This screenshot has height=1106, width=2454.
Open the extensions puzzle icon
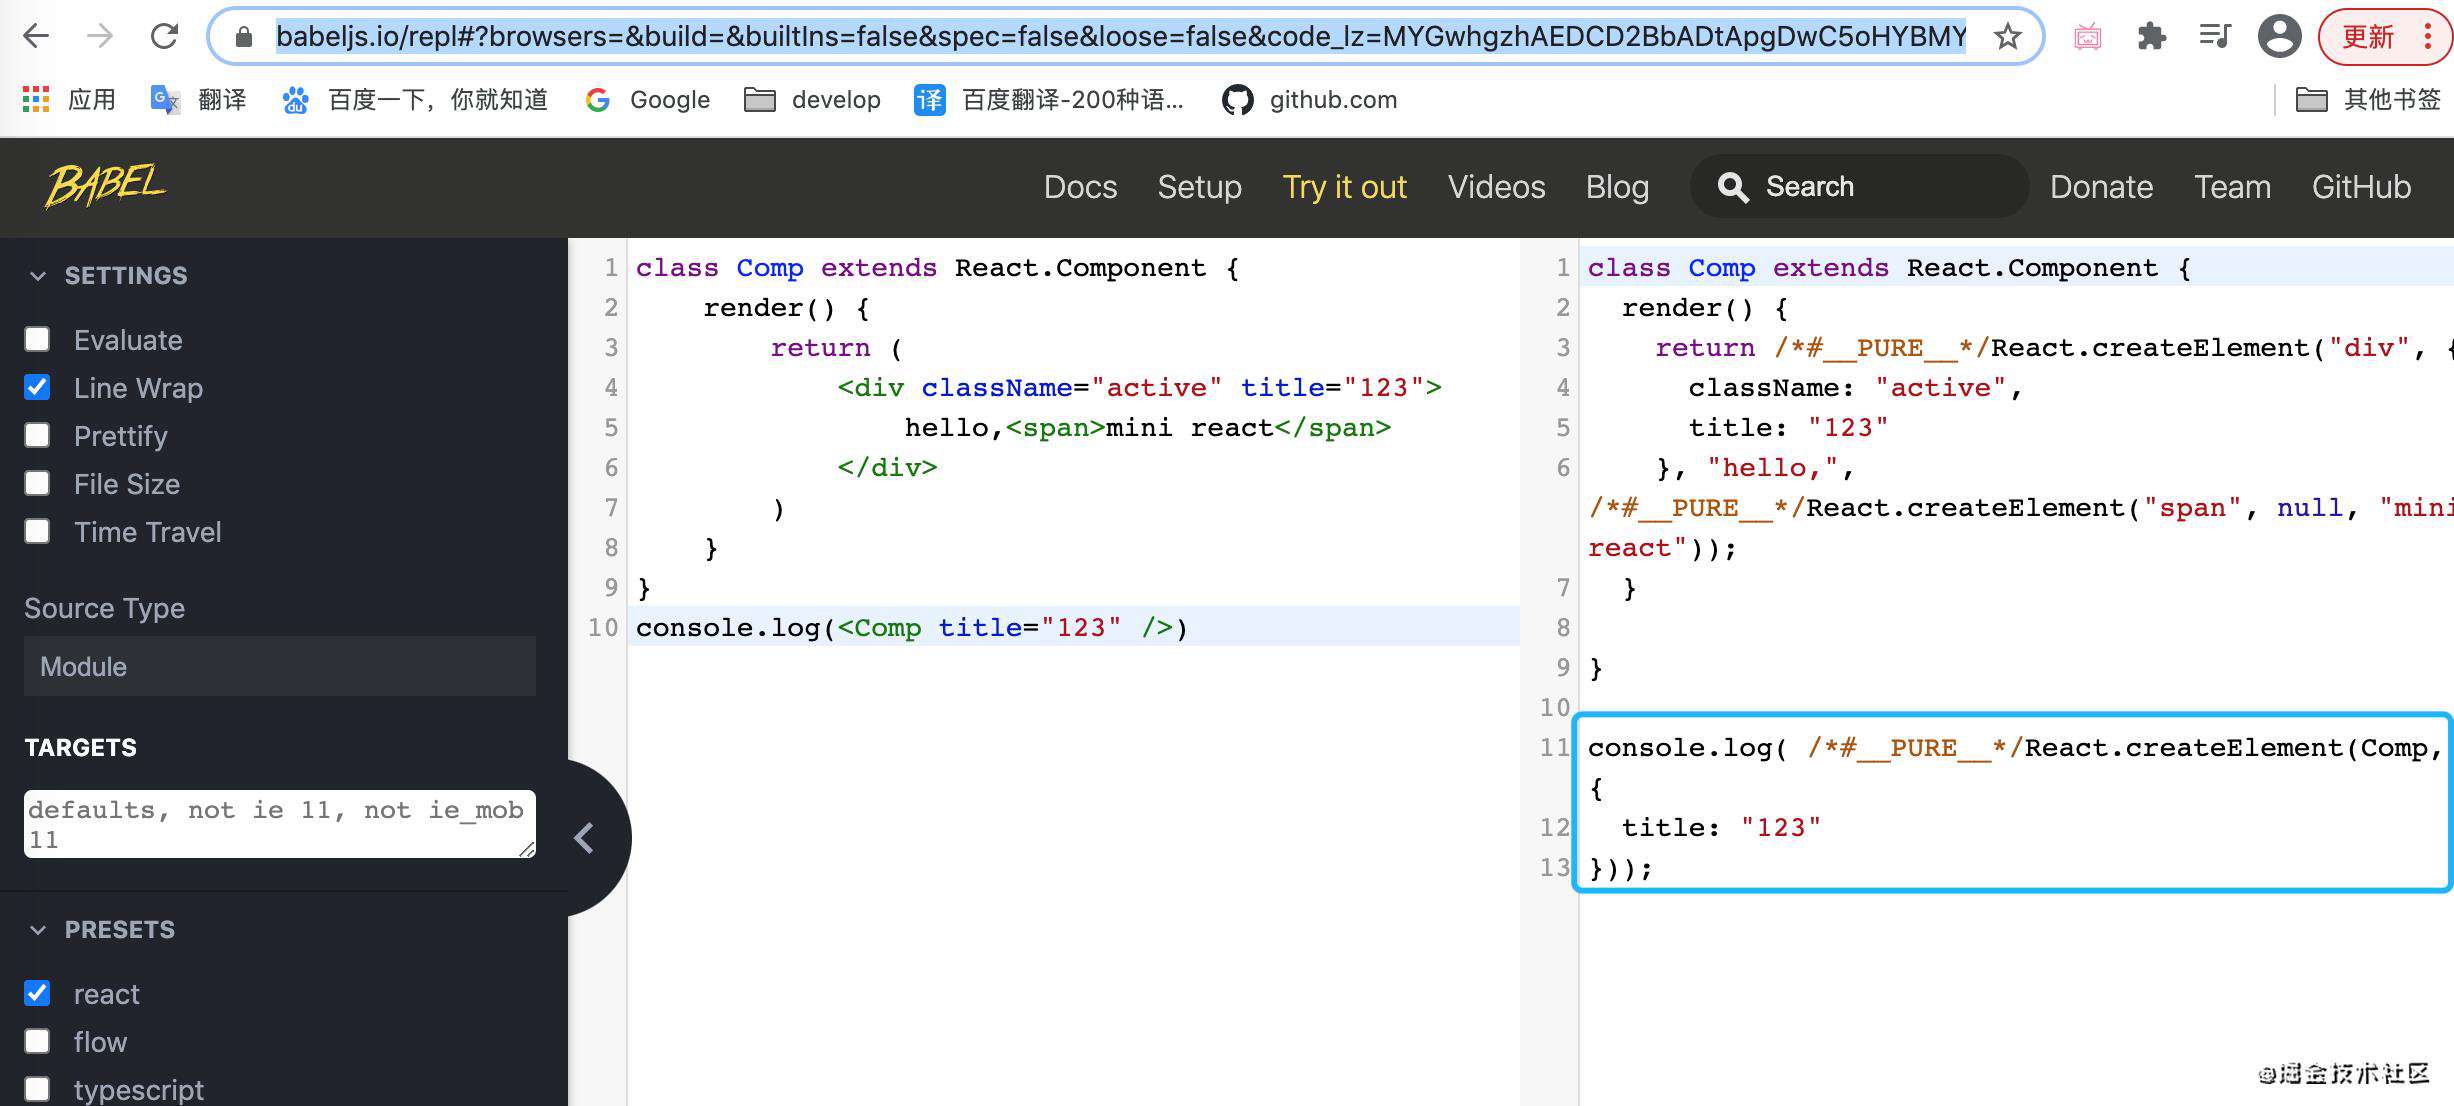pyautogui.click(x=2151, y=37)
